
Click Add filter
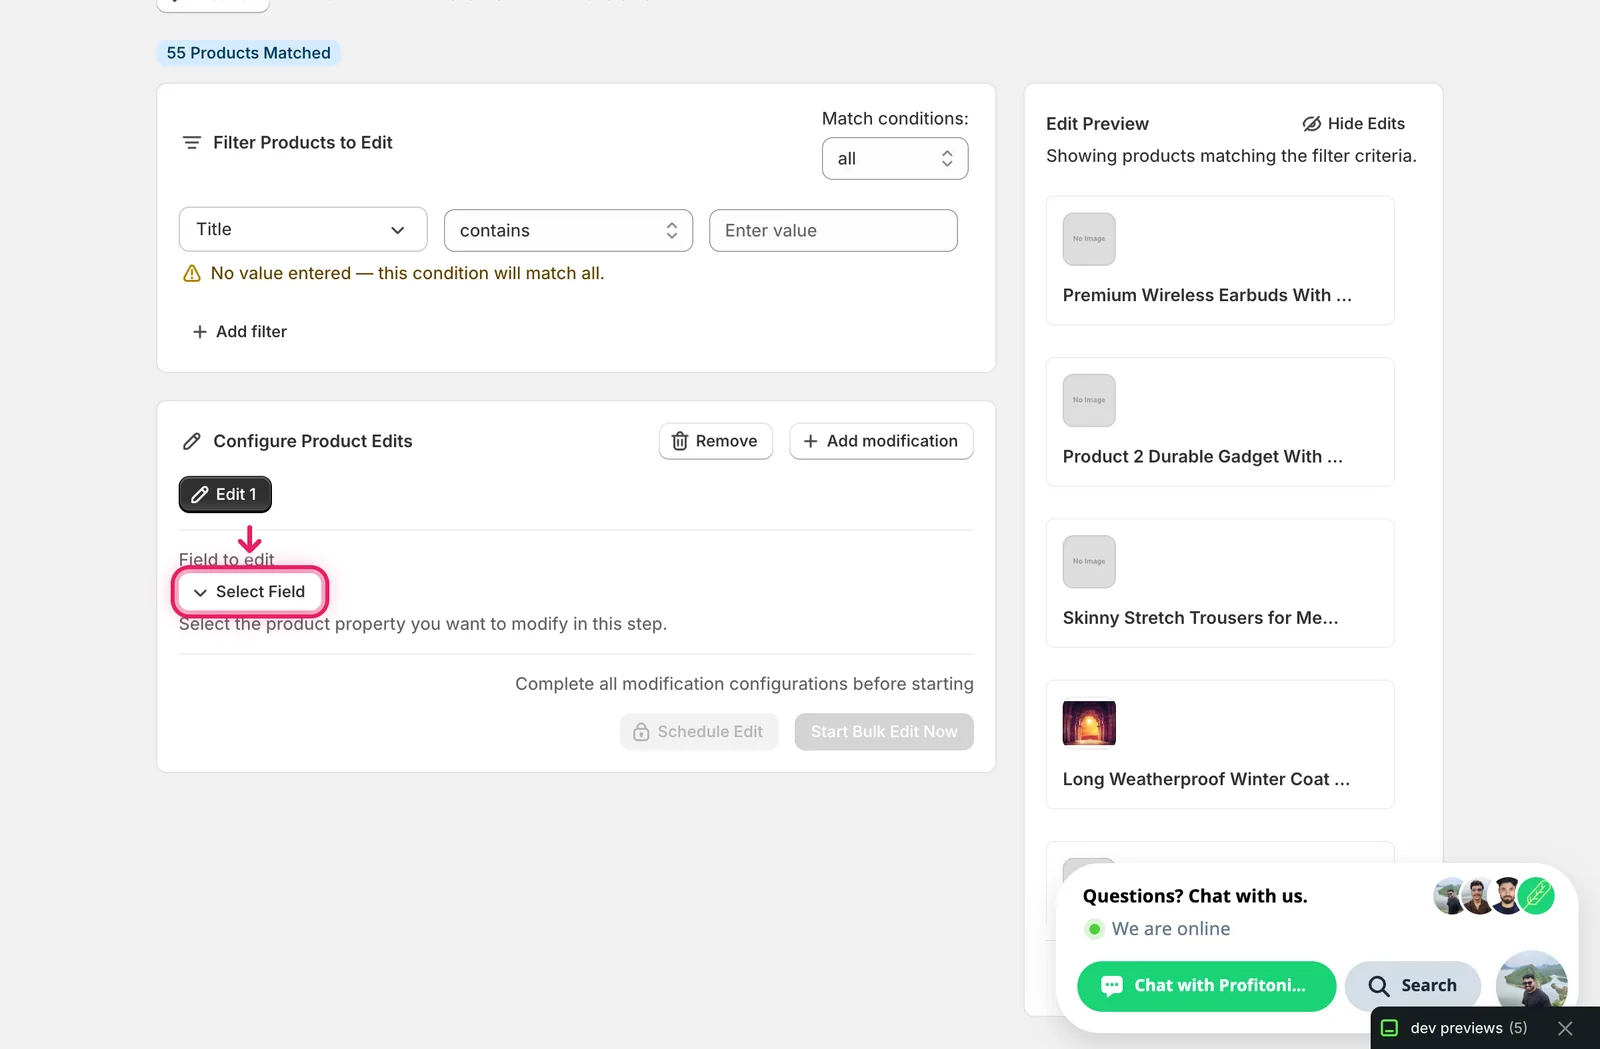click(x=240, y=331)
